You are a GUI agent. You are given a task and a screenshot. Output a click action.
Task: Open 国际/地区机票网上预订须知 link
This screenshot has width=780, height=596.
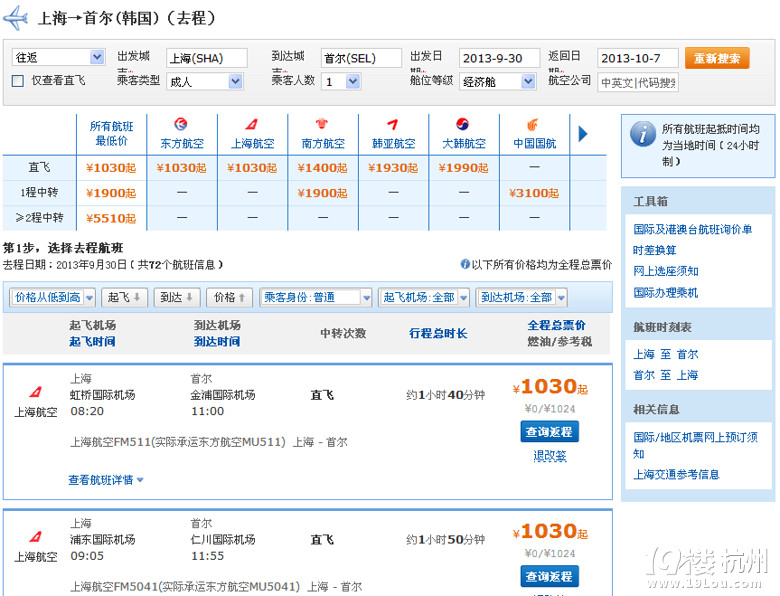click(x=695, y=445)
